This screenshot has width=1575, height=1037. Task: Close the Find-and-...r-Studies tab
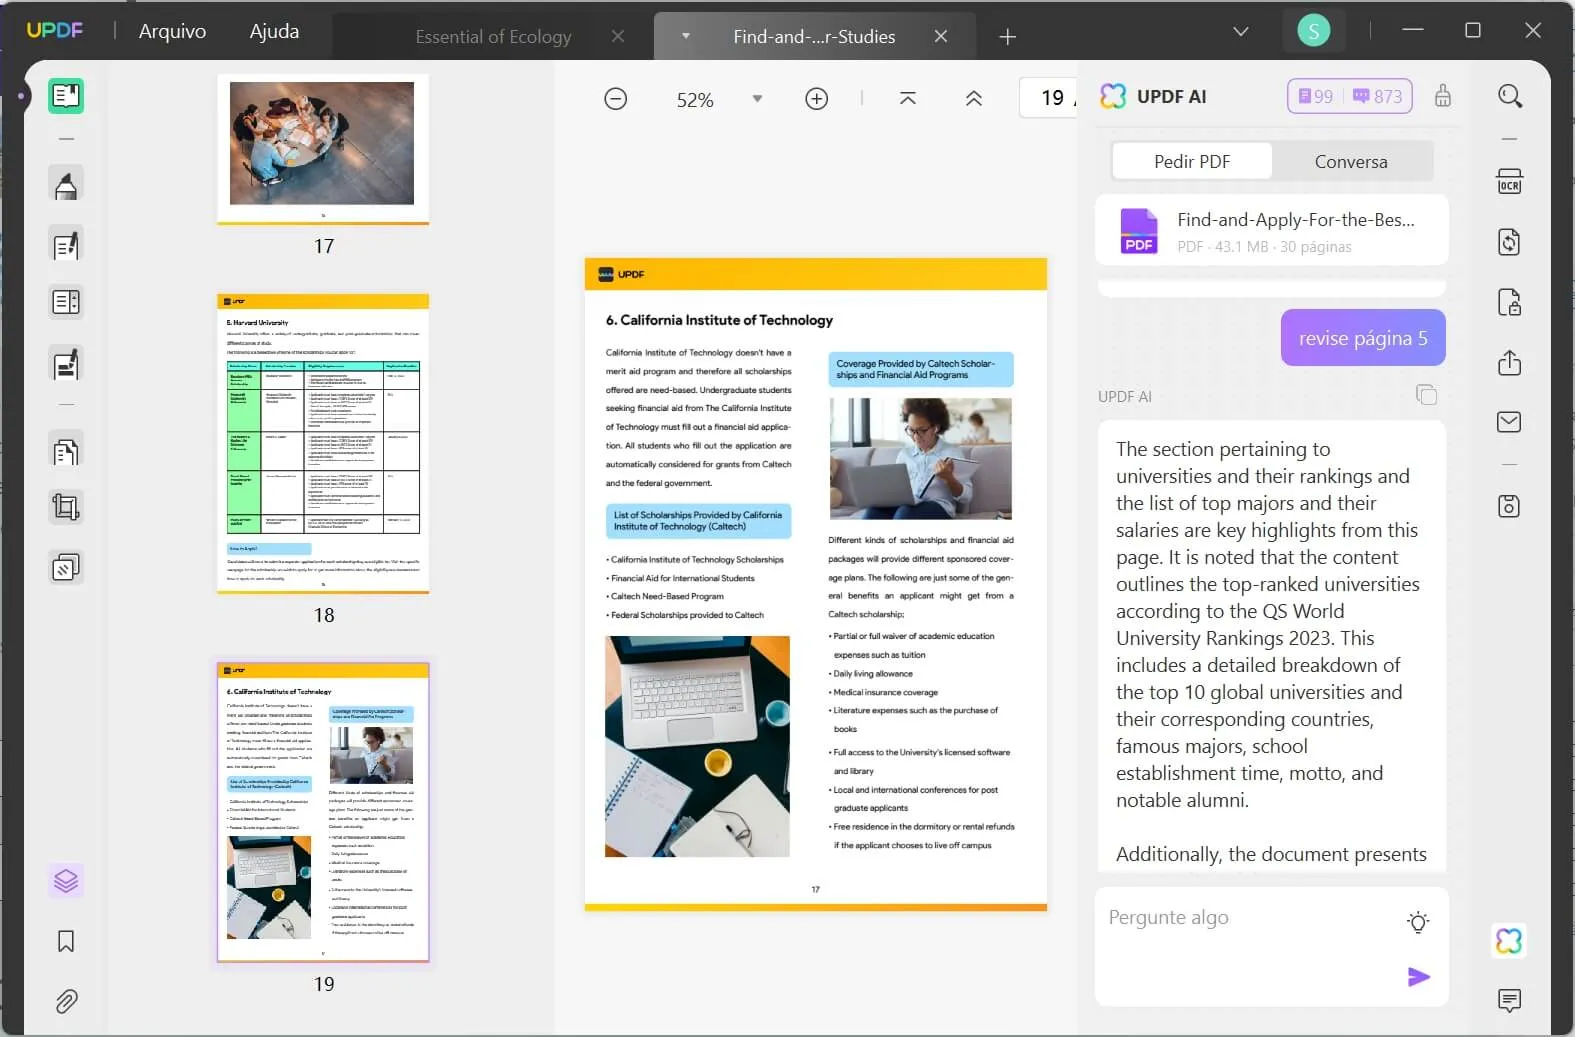pos(941,36)
